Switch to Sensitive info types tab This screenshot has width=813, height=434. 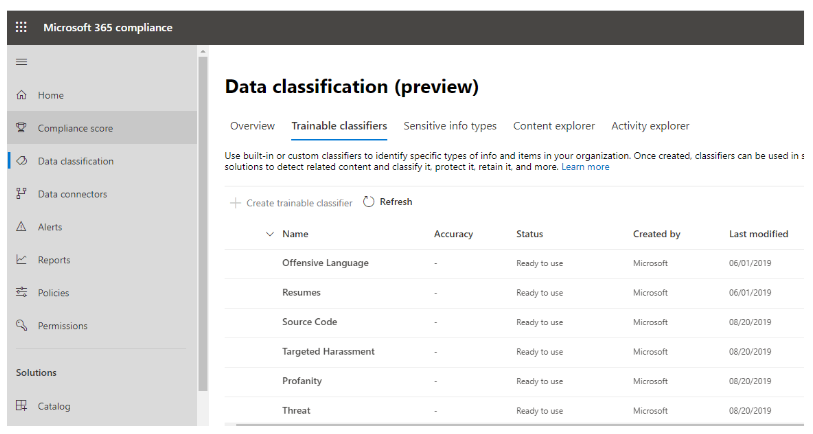450,126
